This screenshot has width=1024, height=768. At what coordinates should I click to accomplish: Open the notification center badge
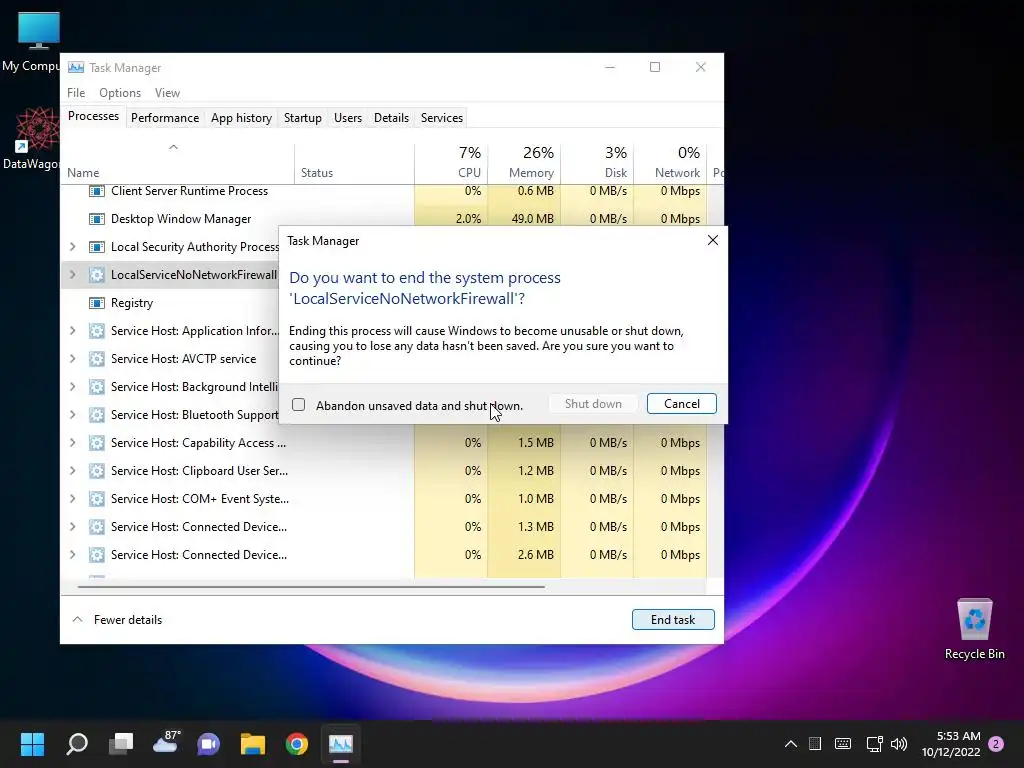click(996, 743)
